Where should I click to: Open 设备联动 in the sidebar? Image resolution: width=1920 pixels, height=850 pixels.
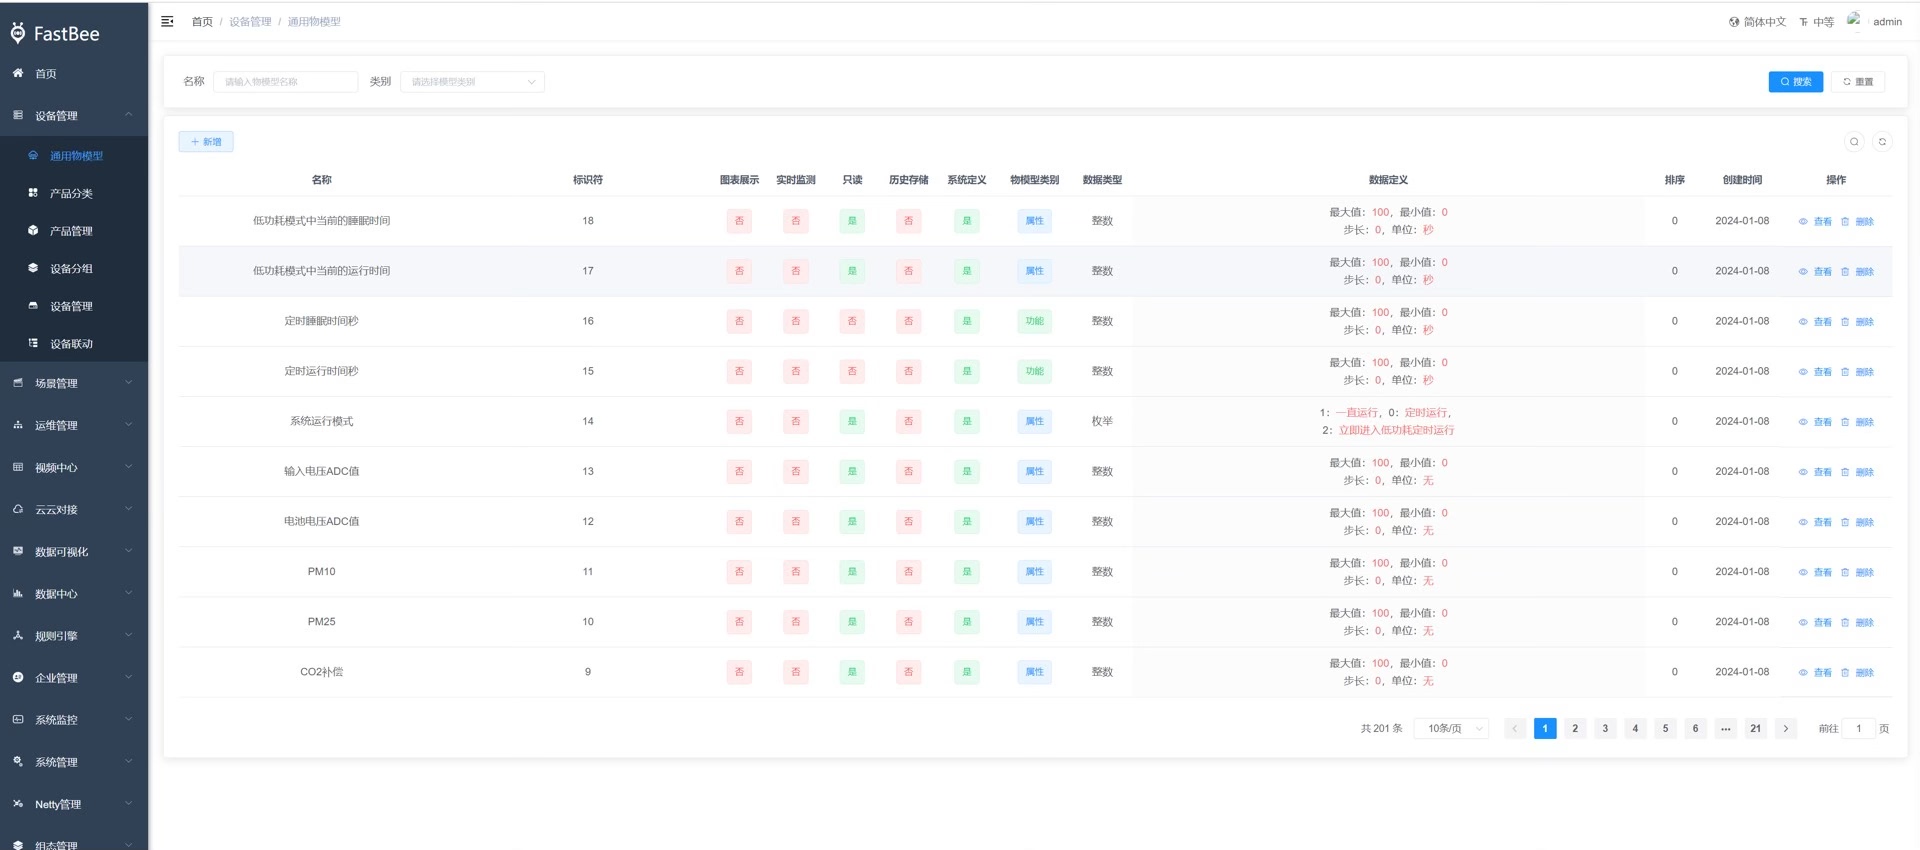71,344
